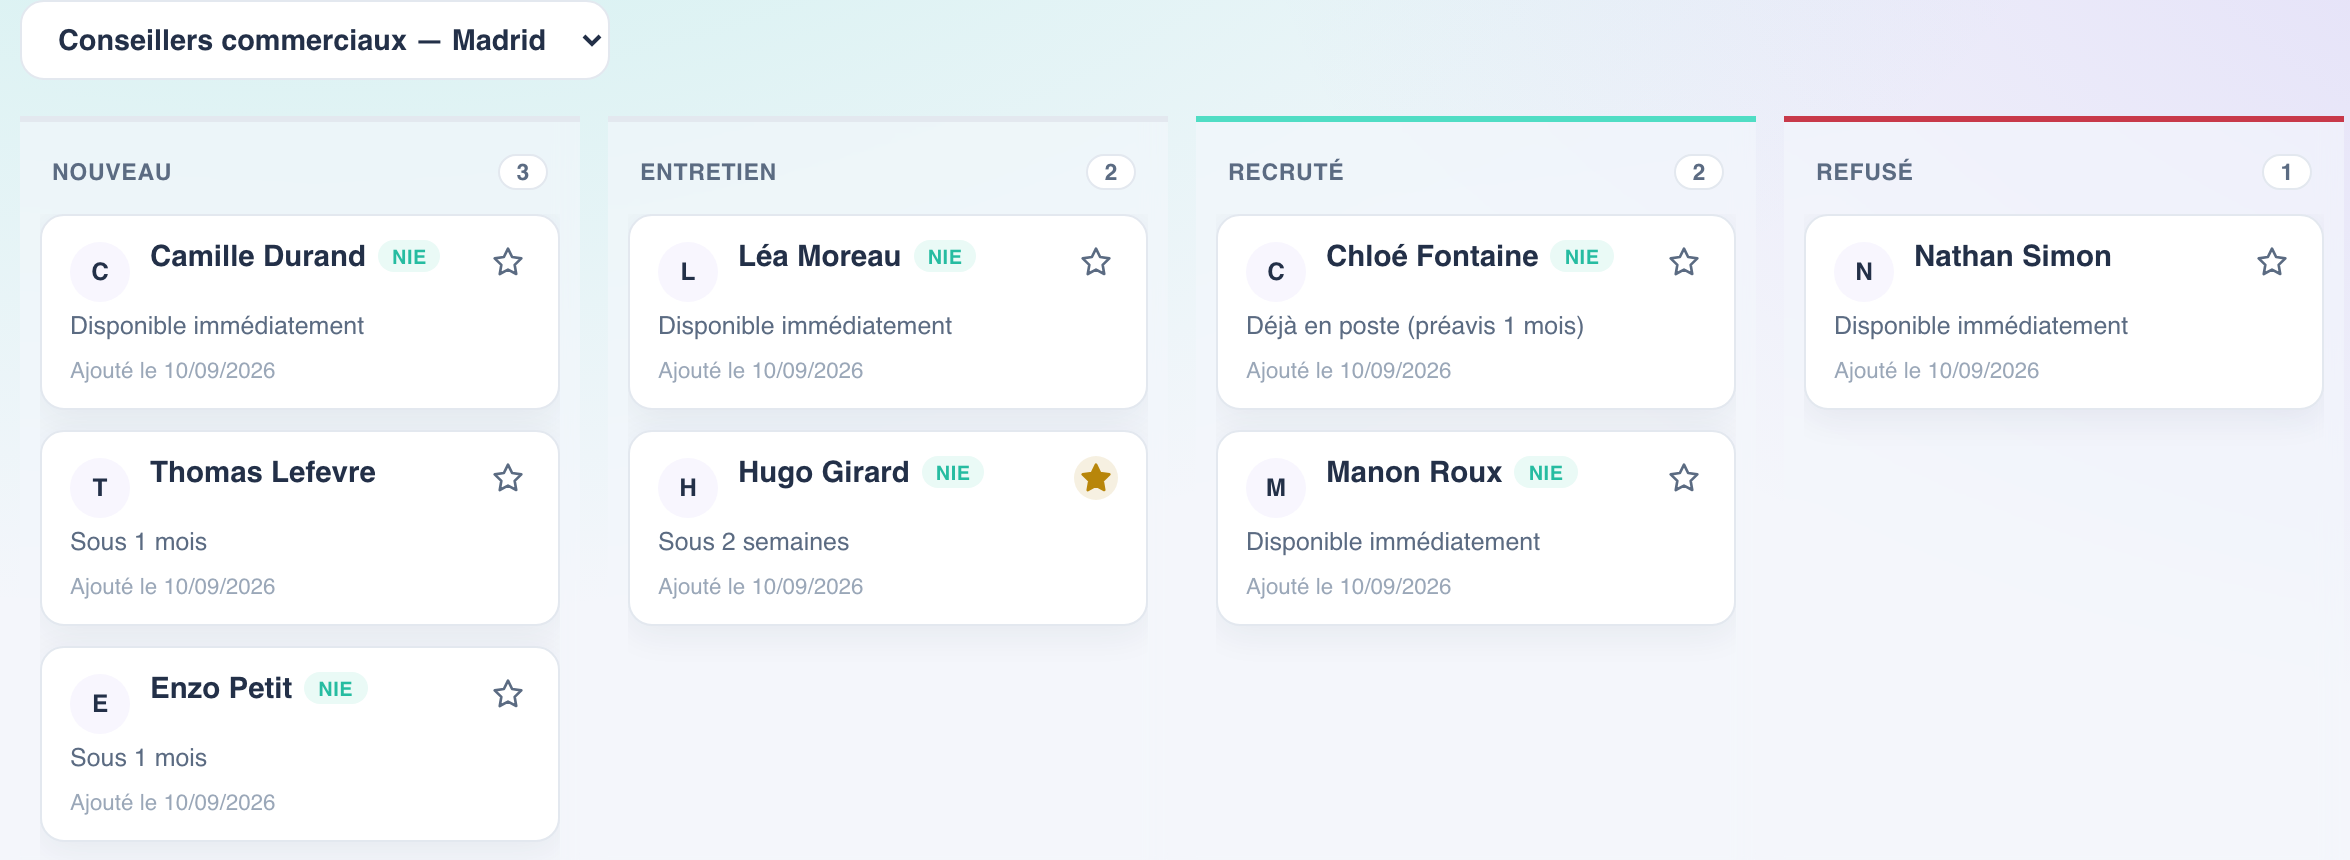This screenshot has width=2350, height=860.
Task: Click "Déjà en poste (préavis 1 mois)" text
Action: coord(1415,326)
